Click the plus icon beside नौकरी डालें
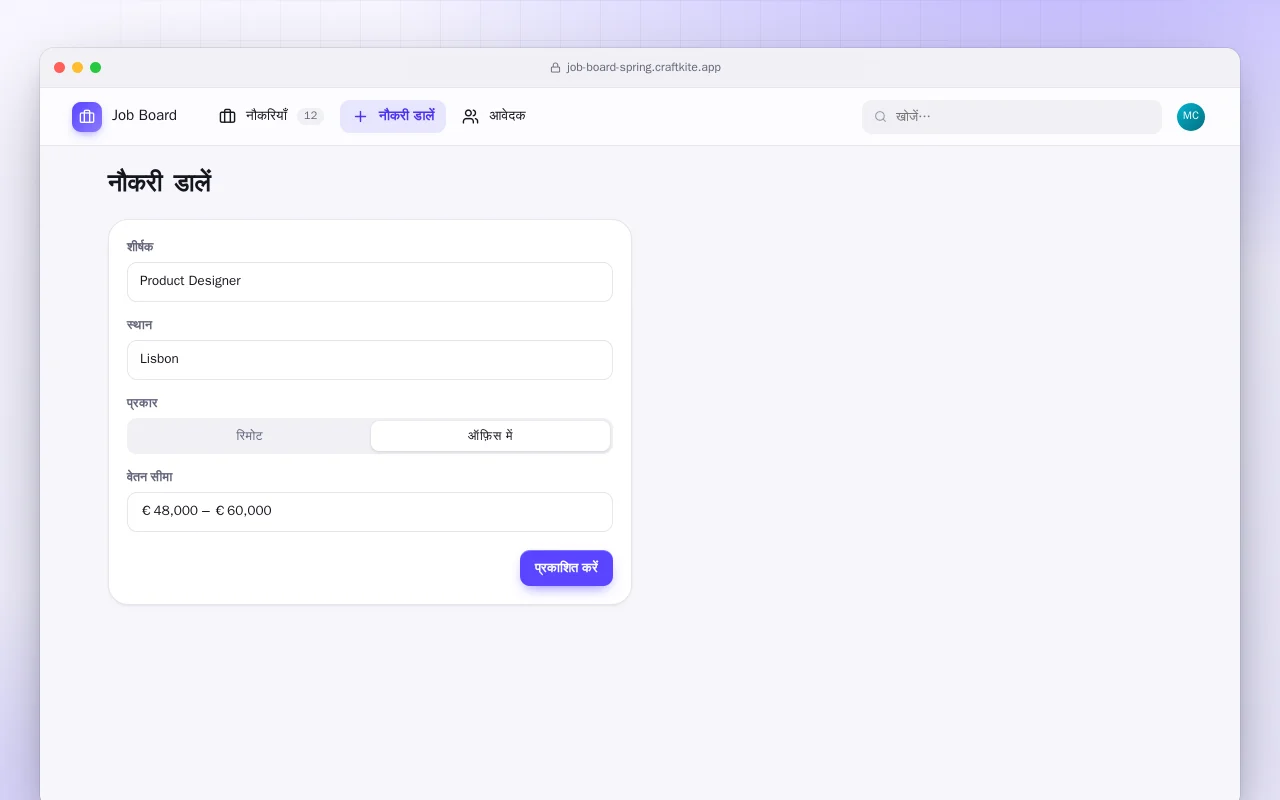 [360, 116]
